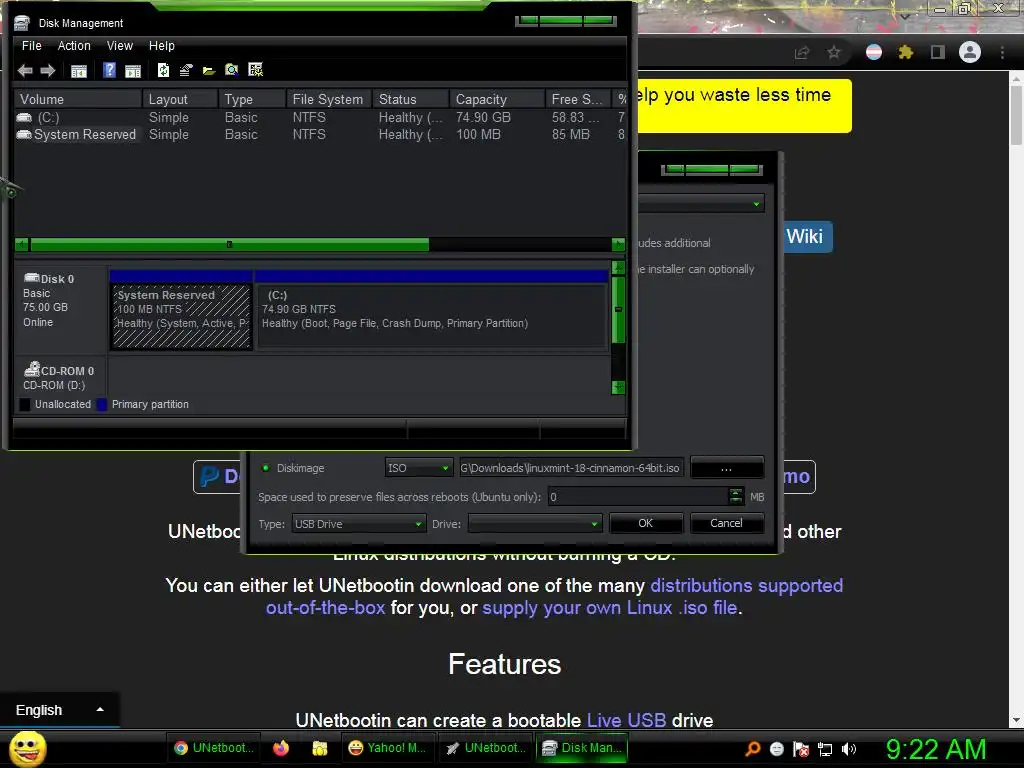Select the (C:) drive icon in volume list
This screenshot has height=768, width=1024.
pyautogui.click(x=24, y=118)
